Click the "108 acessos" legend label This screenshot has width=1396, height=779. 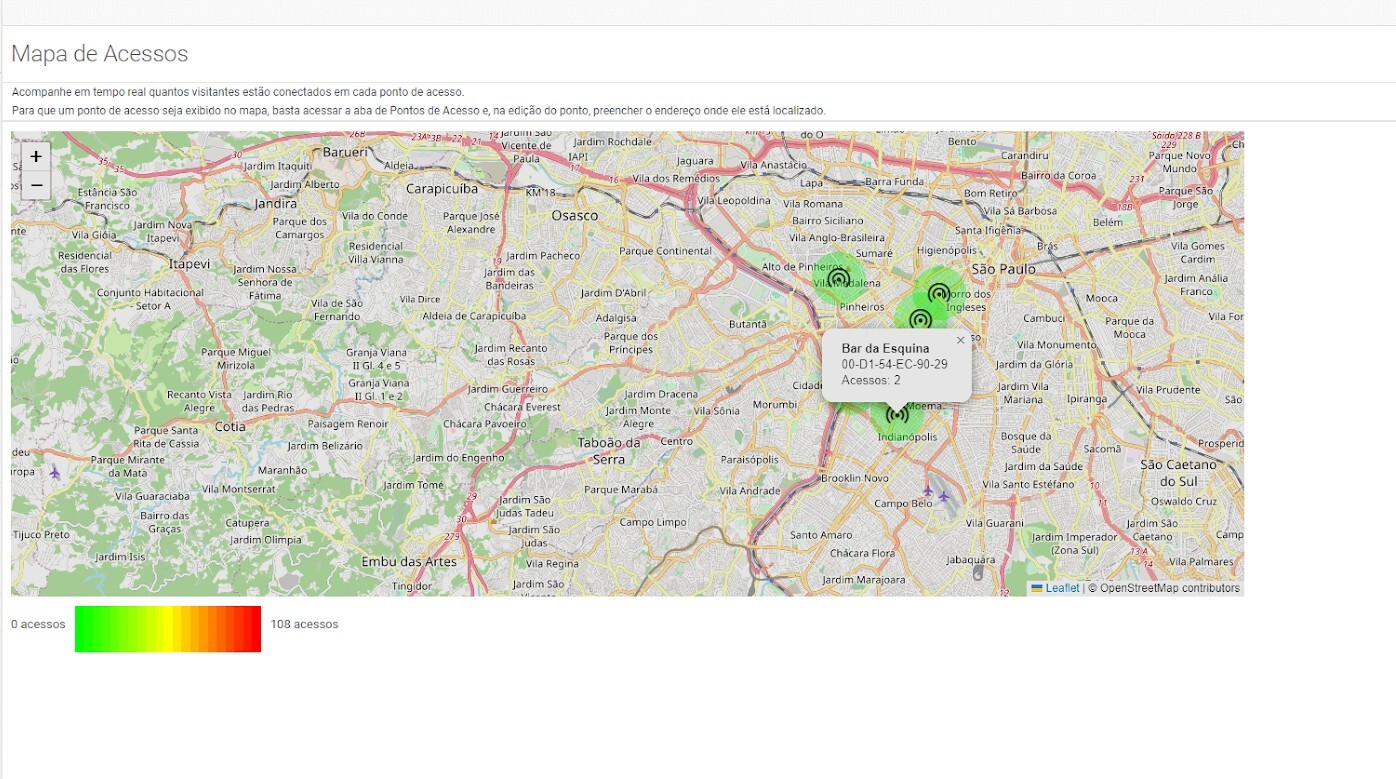(304, 624)
